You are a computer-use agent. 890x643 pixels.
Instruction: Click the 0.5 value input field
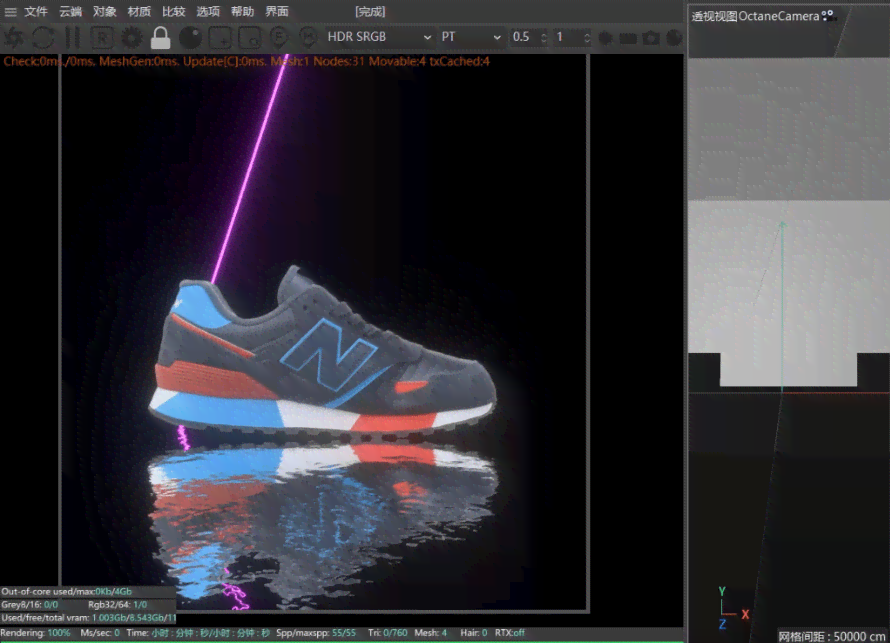(x=523, y=37)
